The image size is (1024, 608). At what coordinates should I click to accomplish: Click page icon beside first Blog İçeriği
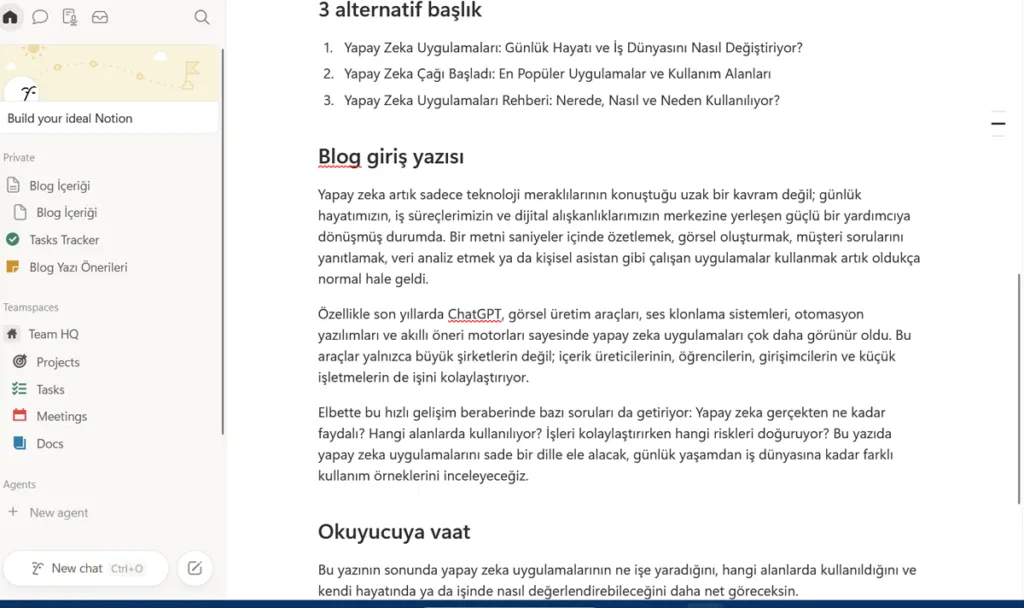click(x=13, y=185)
